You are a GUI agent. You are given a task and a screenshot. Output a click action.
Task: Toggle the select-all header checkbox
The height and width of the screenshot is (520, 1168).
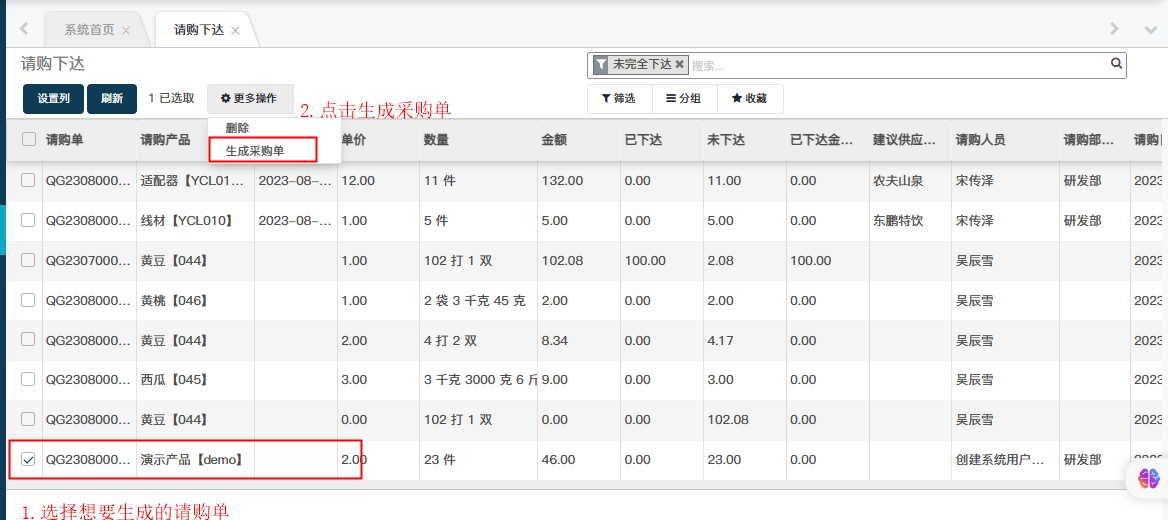click(29, 140)
